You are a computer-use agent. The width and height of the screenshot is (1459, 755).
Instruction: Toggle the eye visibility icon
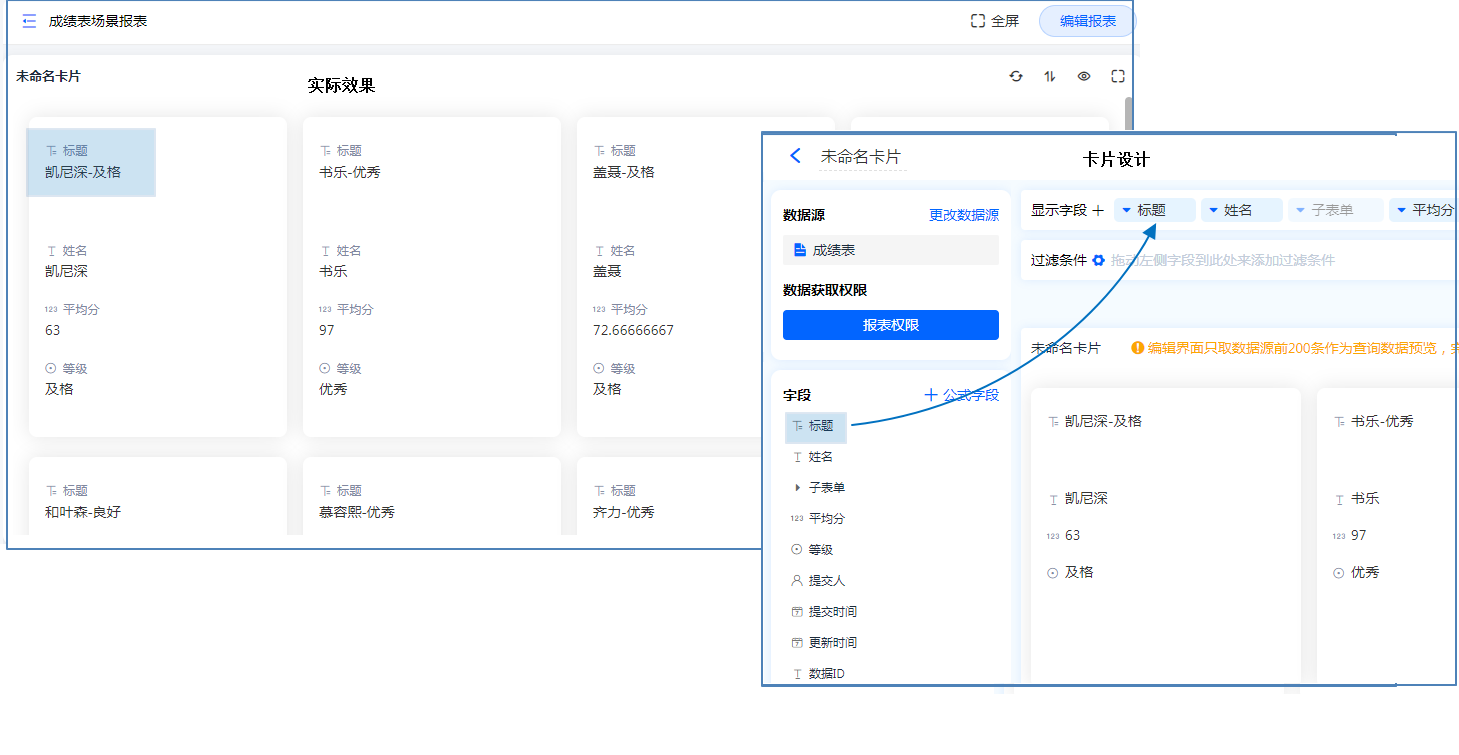pos(1084,76)
